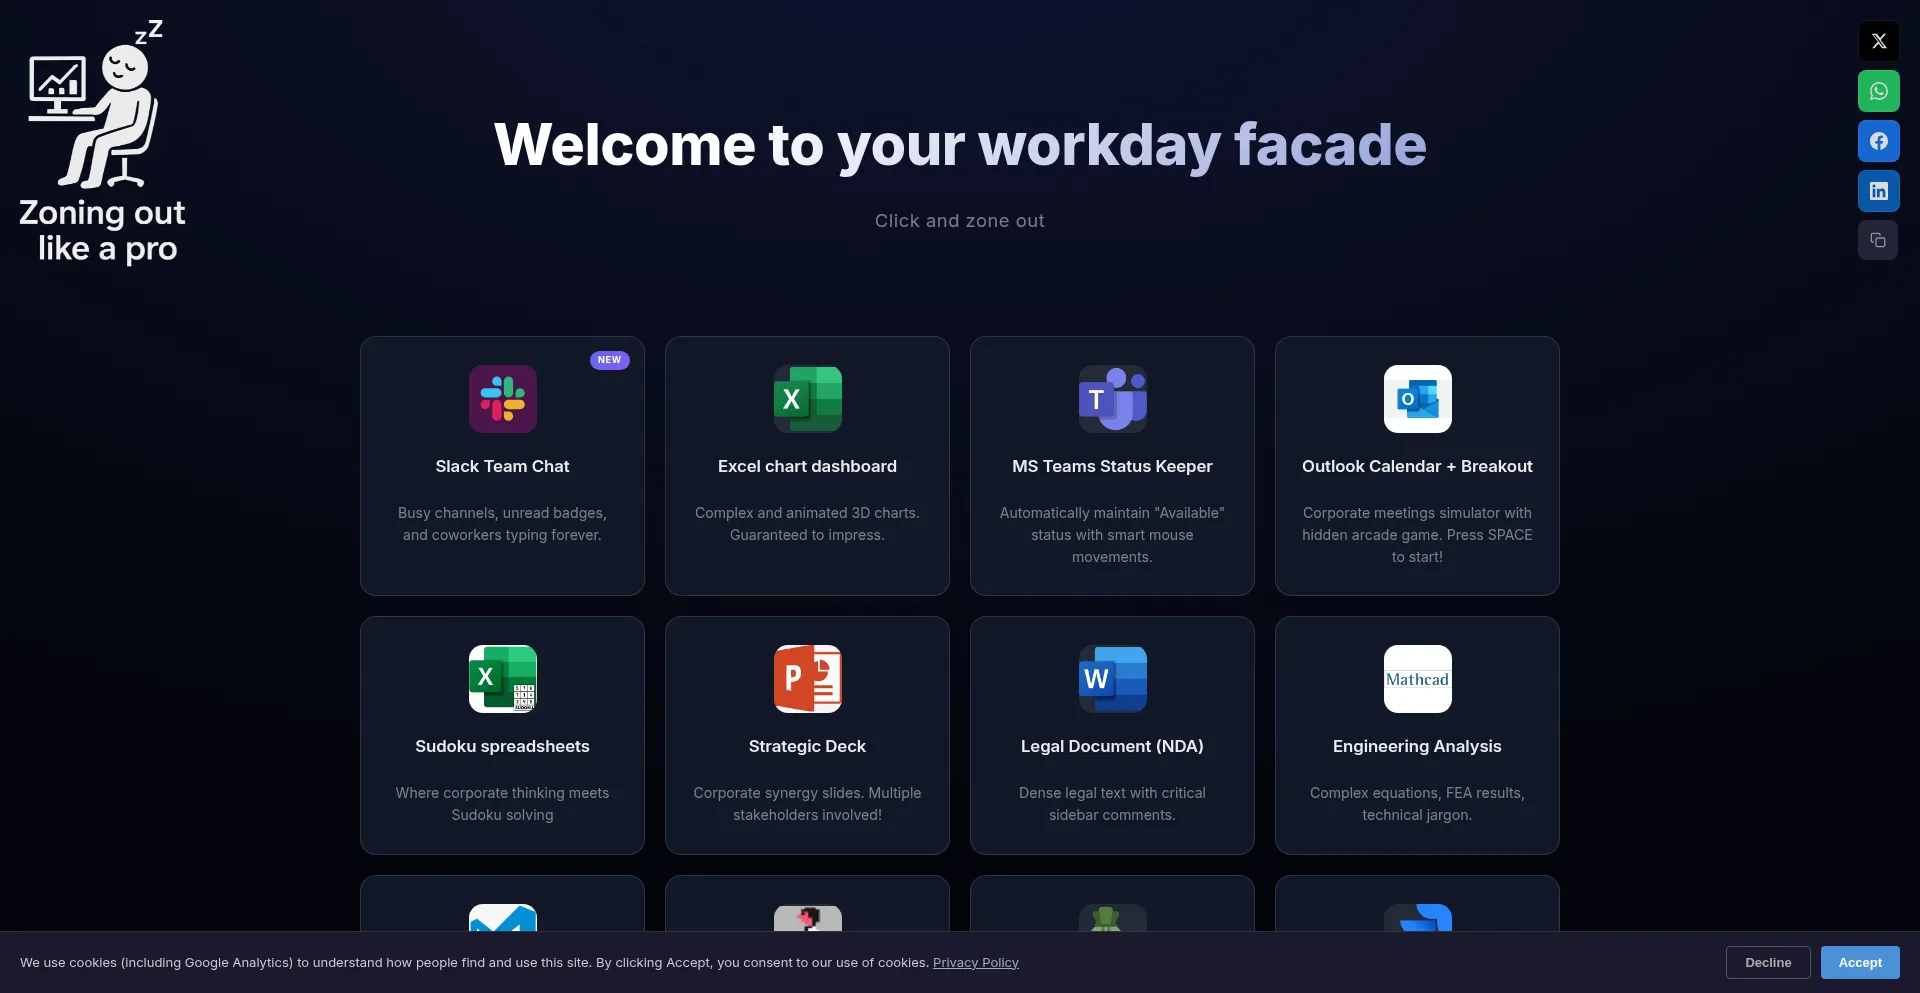This screenshot has width=1920, height=993.
Task: Click the "Dense legal text" description
Action: pos(1113,804)
